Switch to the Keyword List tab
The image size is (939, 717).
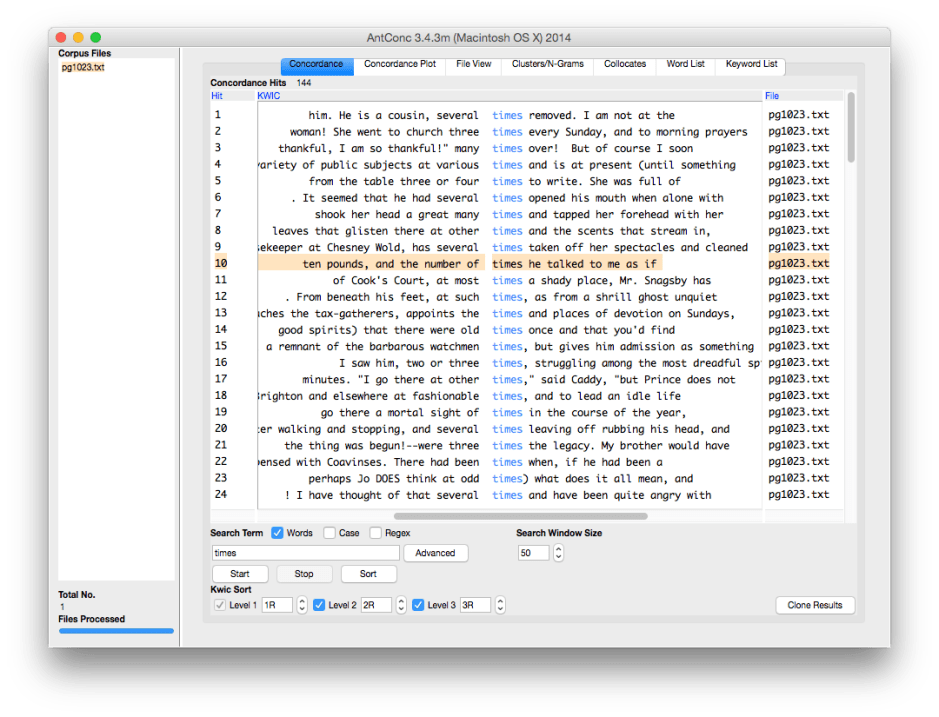pos(750,64)
